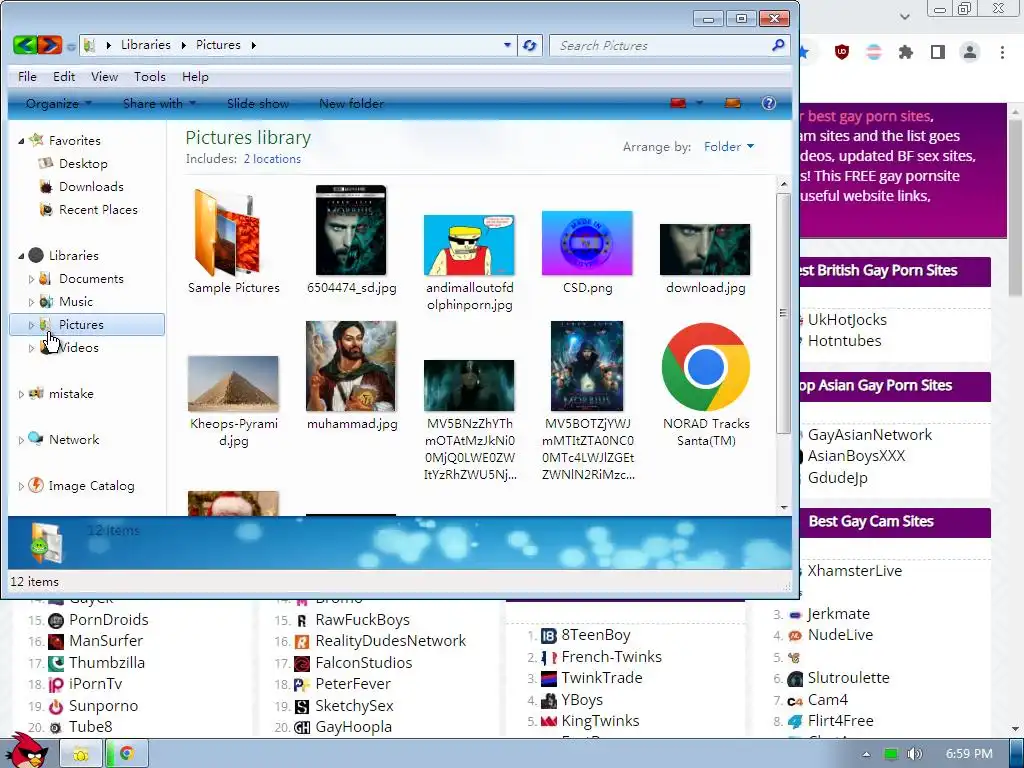1024x768 pixels.
Task: Open the address bar history dropdown
Action: click(507, 45)
